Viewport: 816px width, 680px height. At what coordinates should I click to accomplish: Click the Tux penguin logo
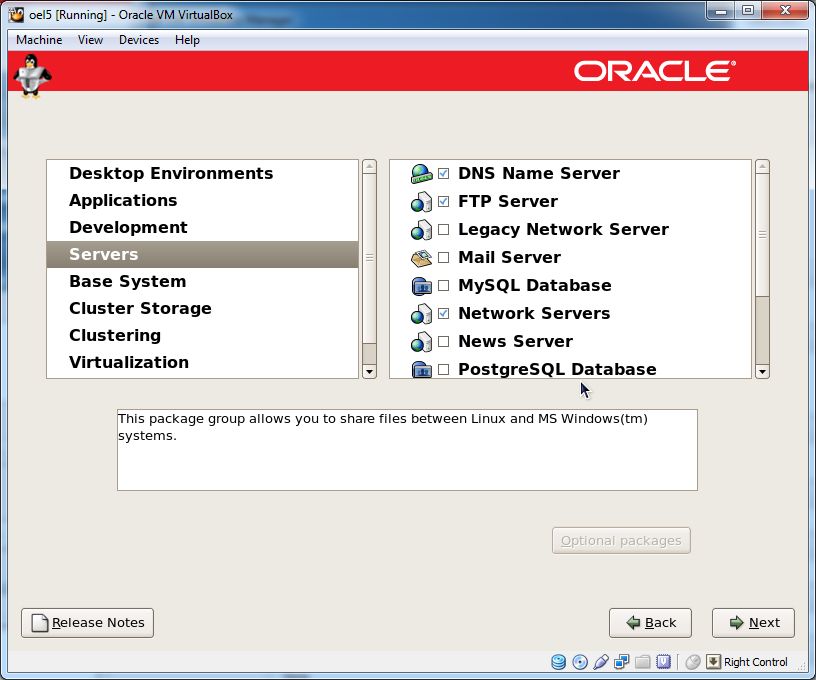coord(32,76)
